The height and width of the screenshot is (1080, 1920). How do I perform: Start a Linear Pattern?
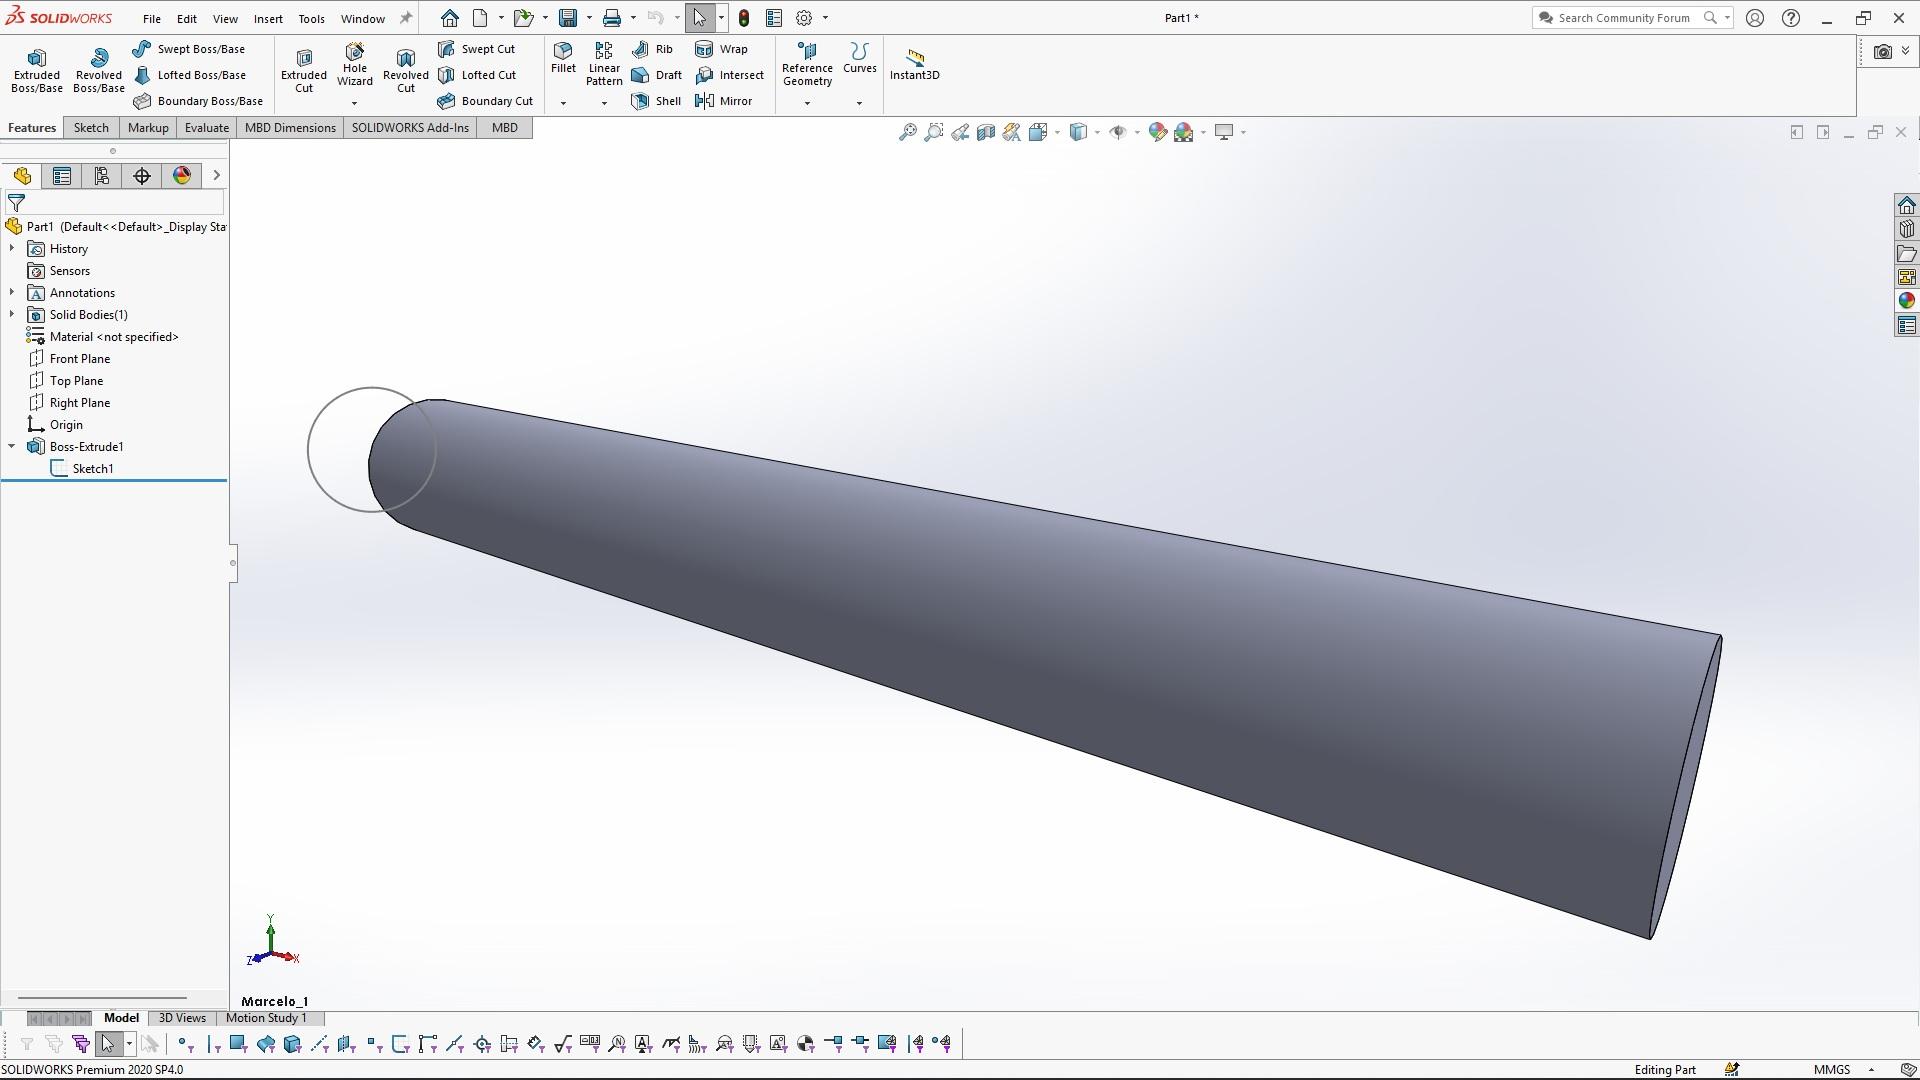tap(604, 64)
